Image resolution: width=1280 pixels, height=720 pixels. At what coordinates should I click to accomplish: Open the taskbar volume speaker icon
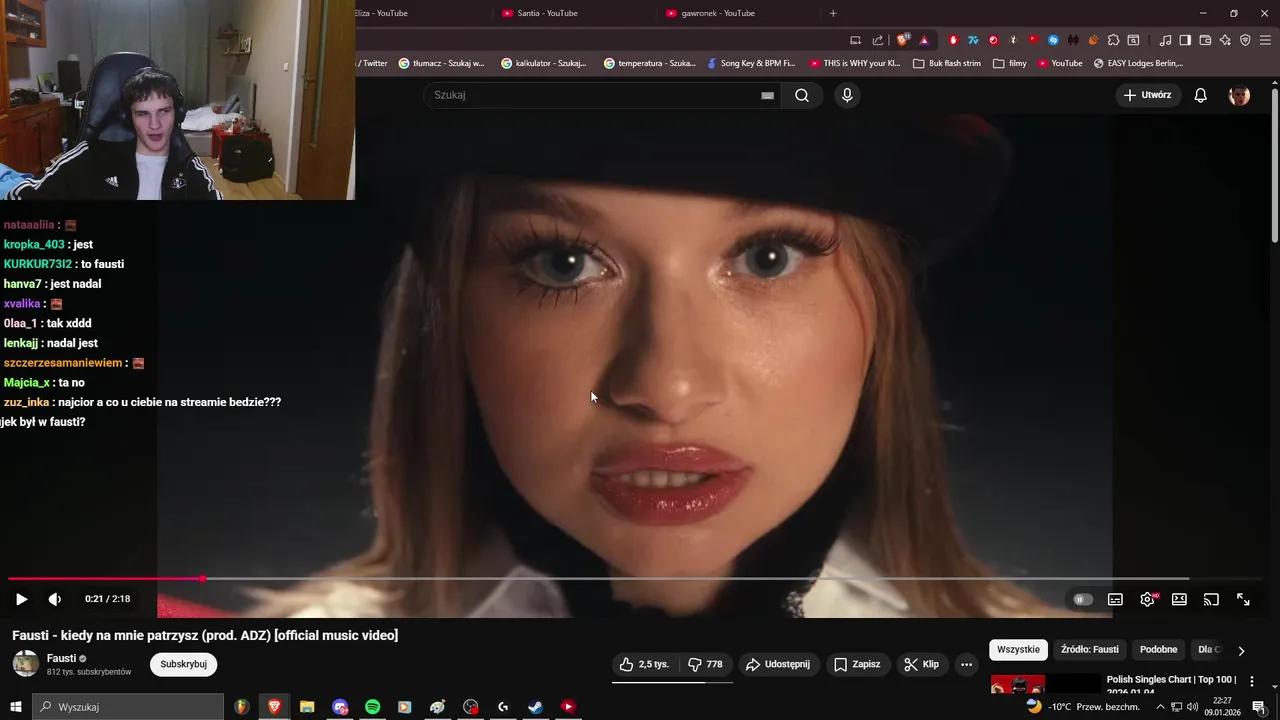coord(1192,707)
